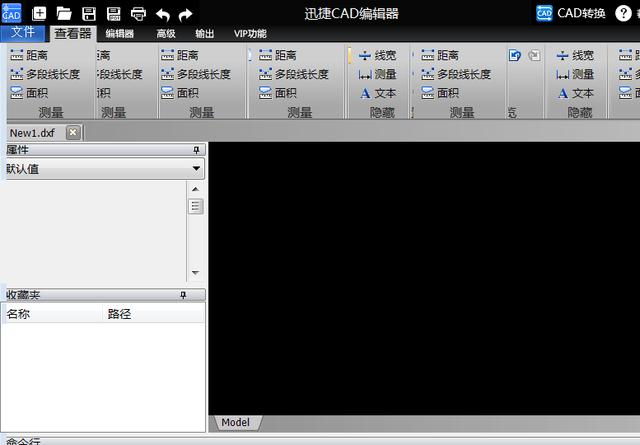Redo the last undone action

186,15
